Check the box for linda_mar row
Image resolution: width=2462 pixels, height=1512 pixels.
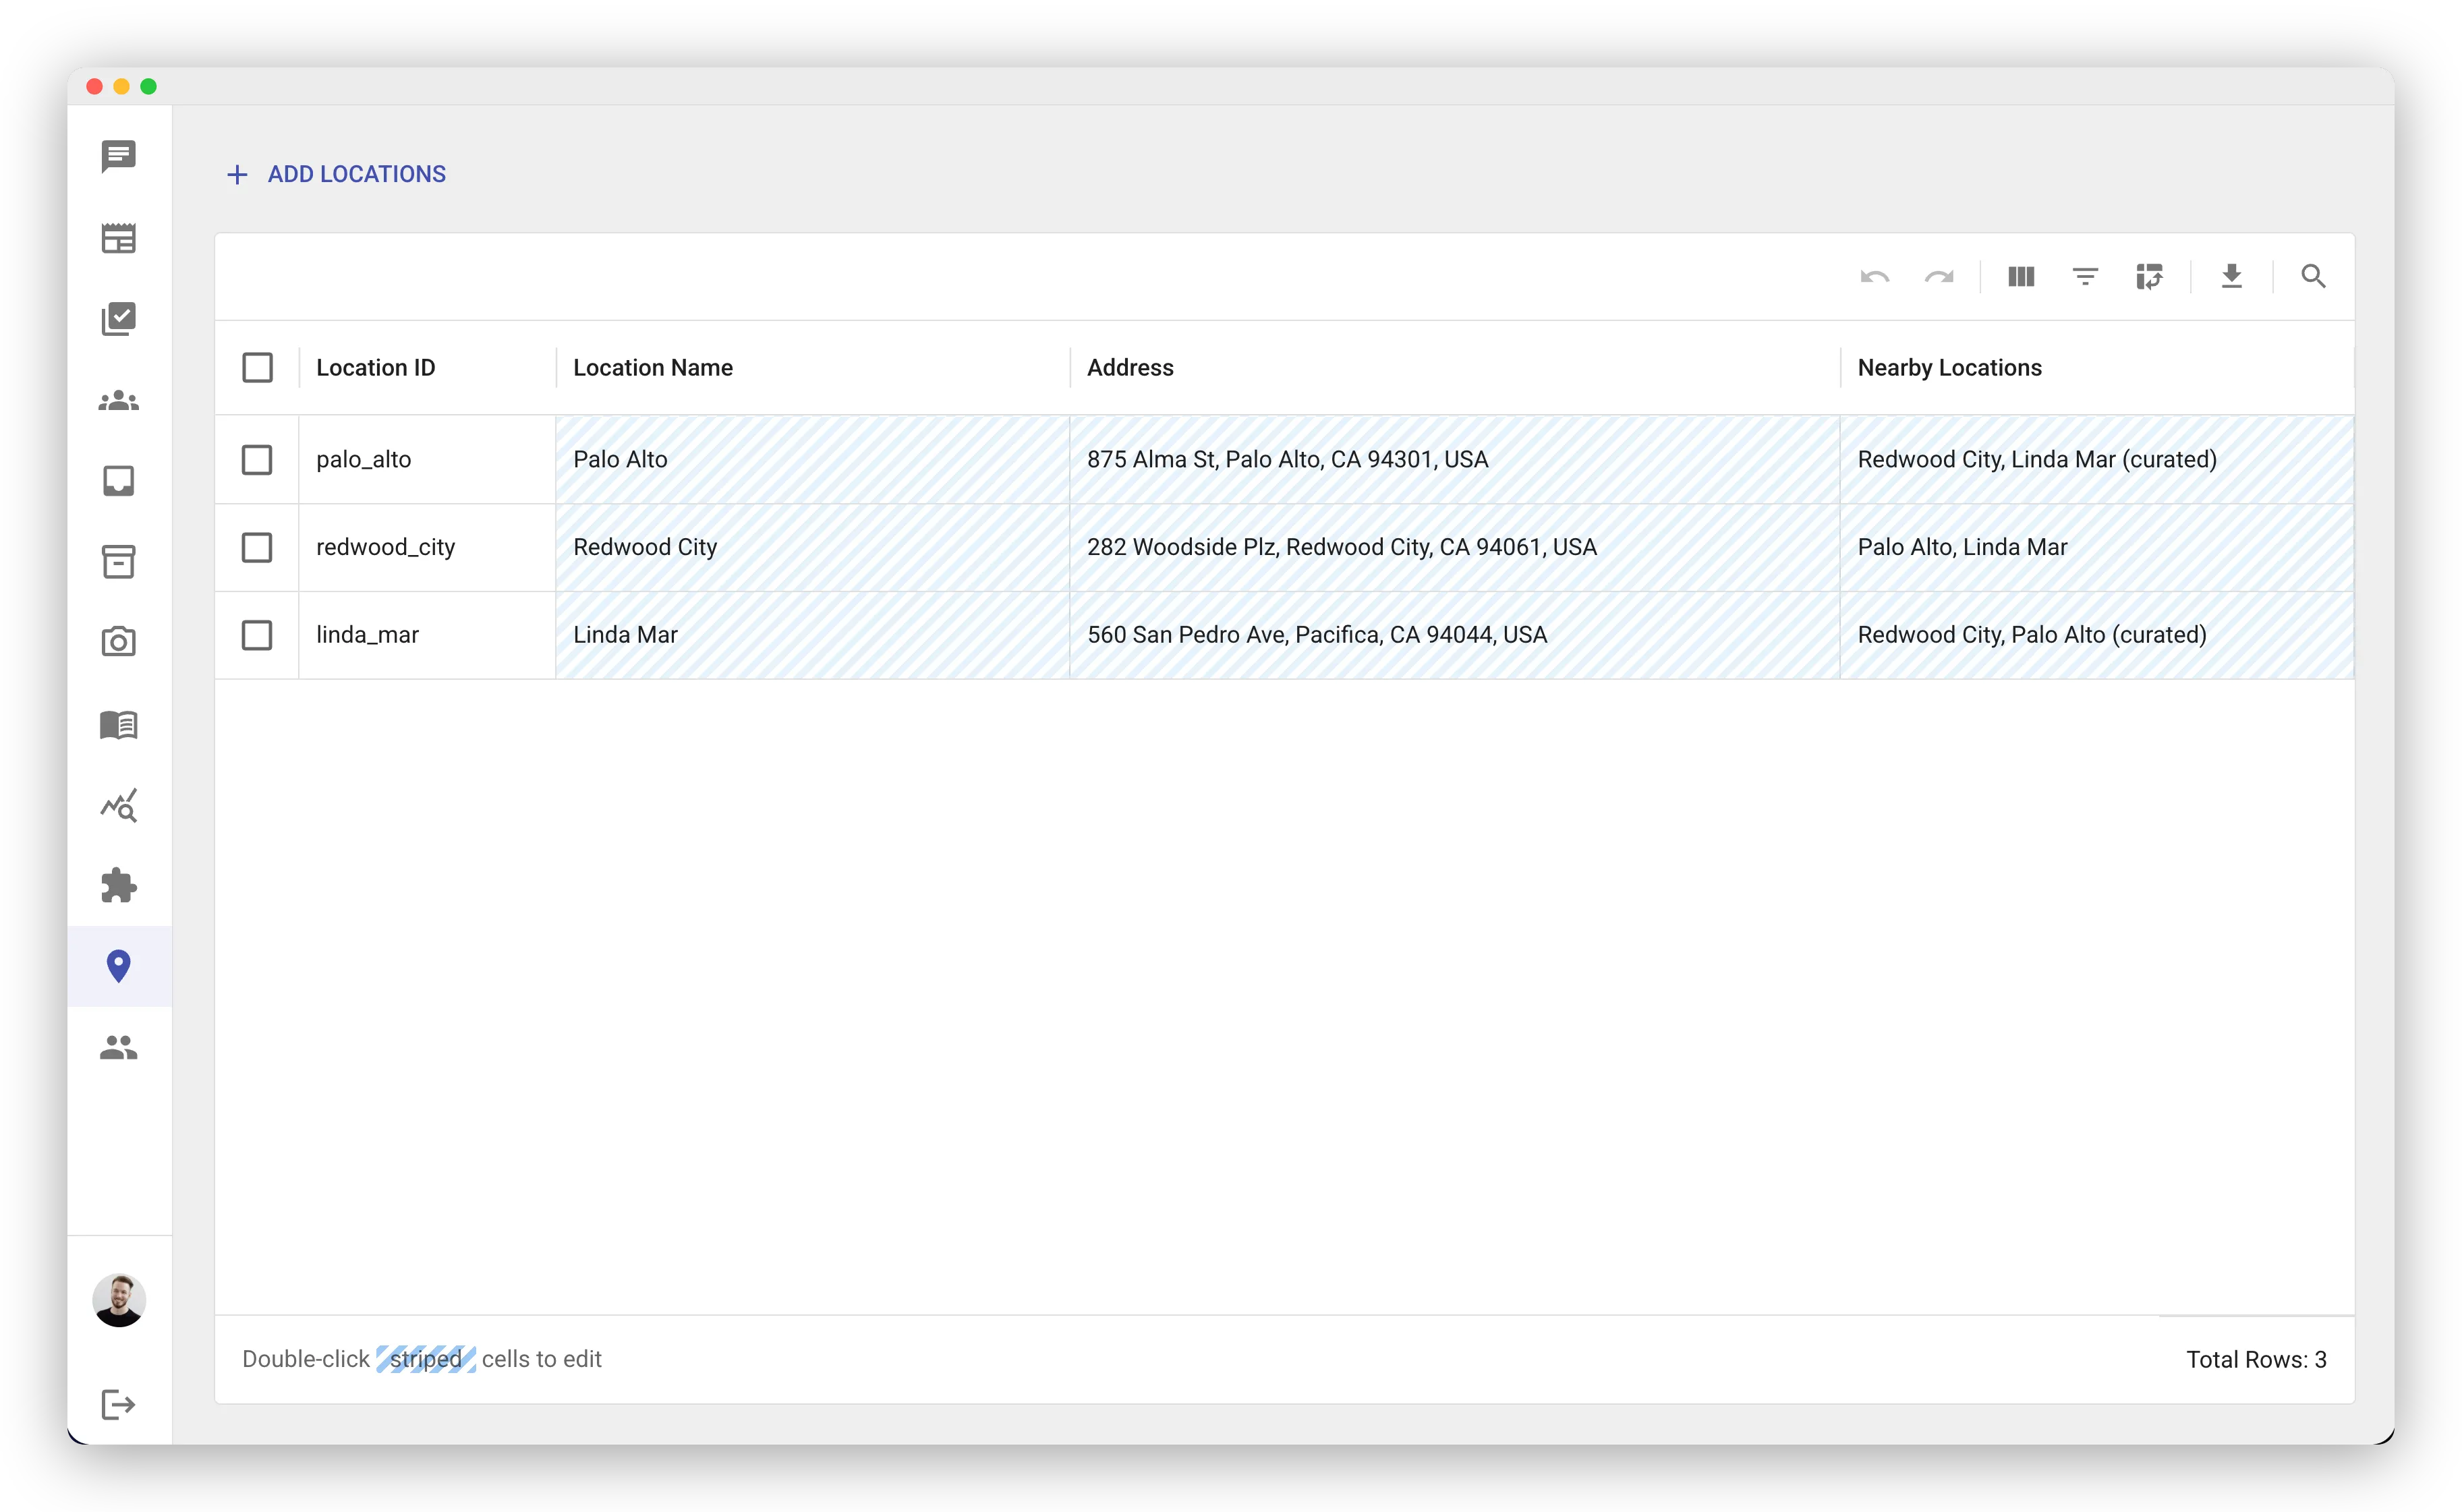[257, 635]
